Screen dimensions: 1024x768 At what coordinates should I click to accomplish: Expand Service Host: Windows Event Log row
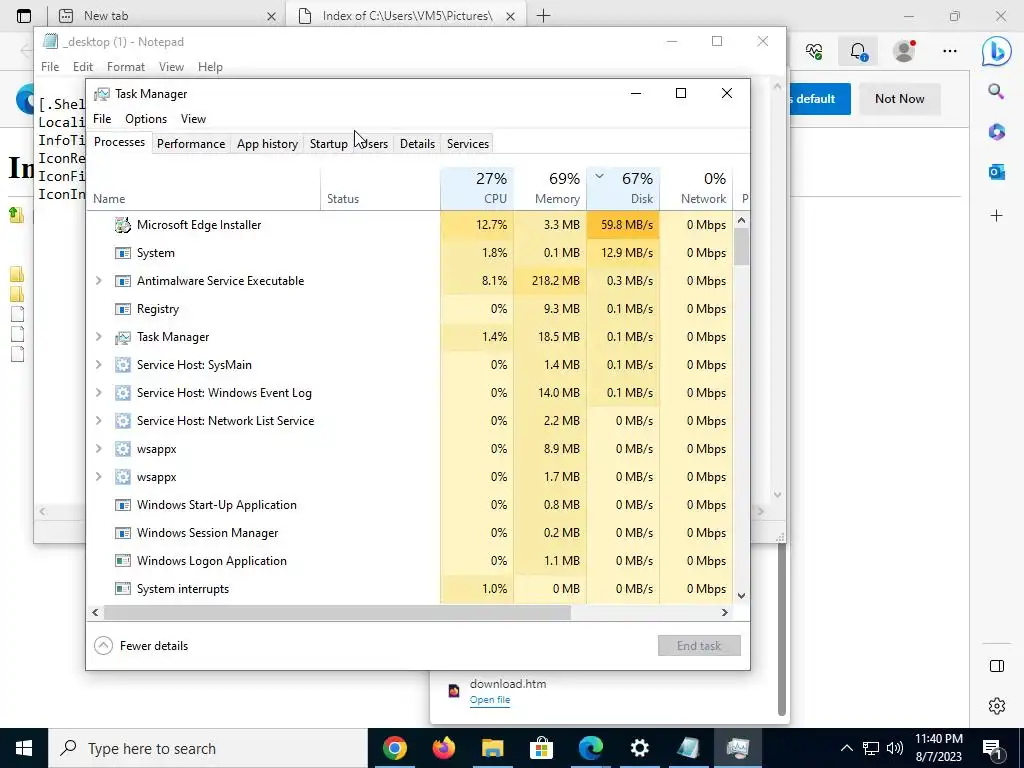click(x=99, y=393)
